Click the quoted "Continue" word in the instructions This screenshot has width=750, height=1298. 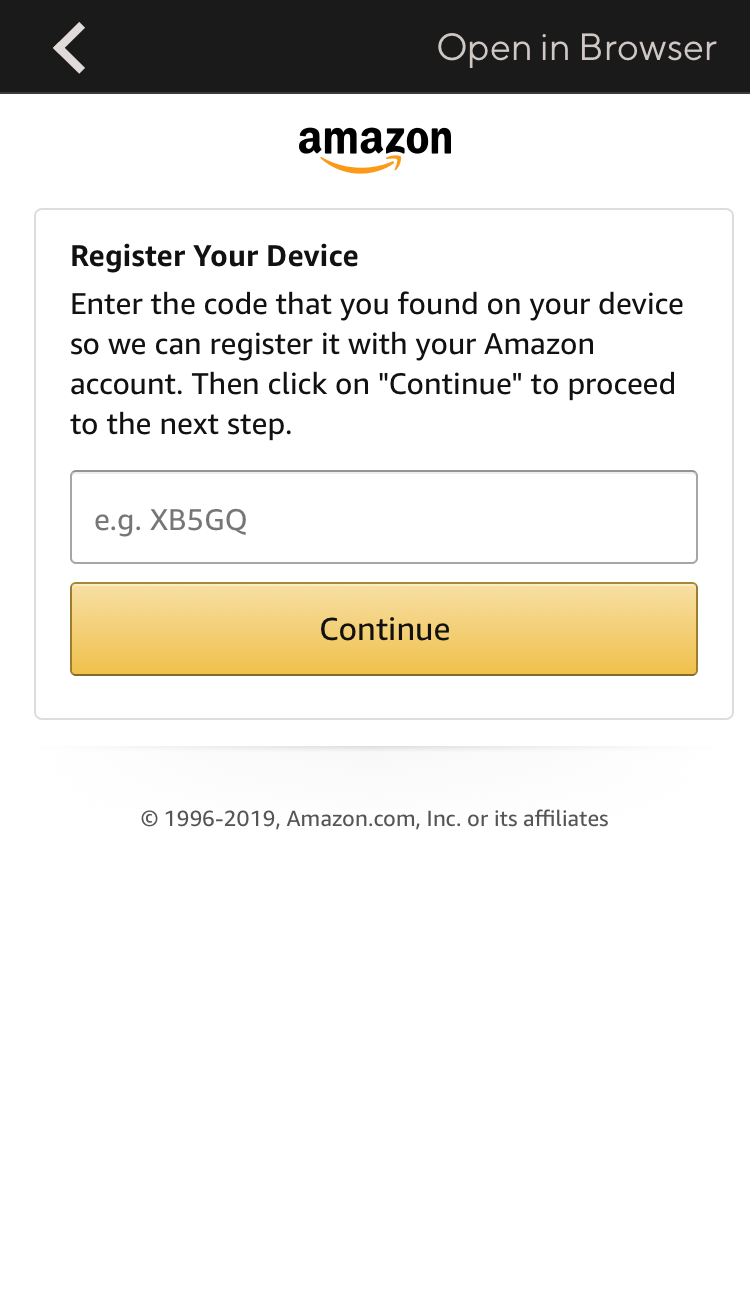(x=450, y=384)
